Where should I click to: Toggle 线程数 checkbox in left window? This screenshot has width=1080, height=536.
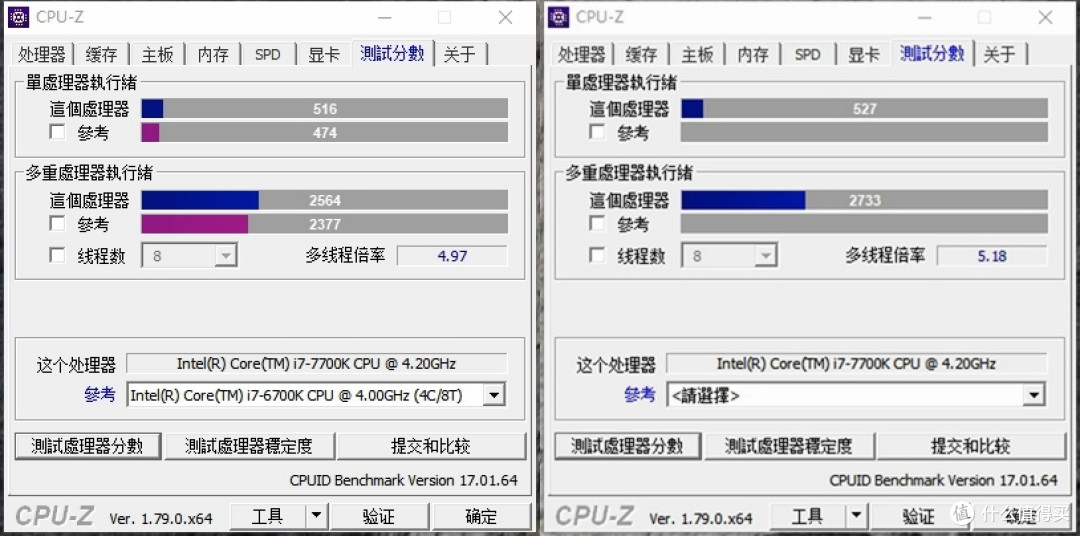point(58,256)
